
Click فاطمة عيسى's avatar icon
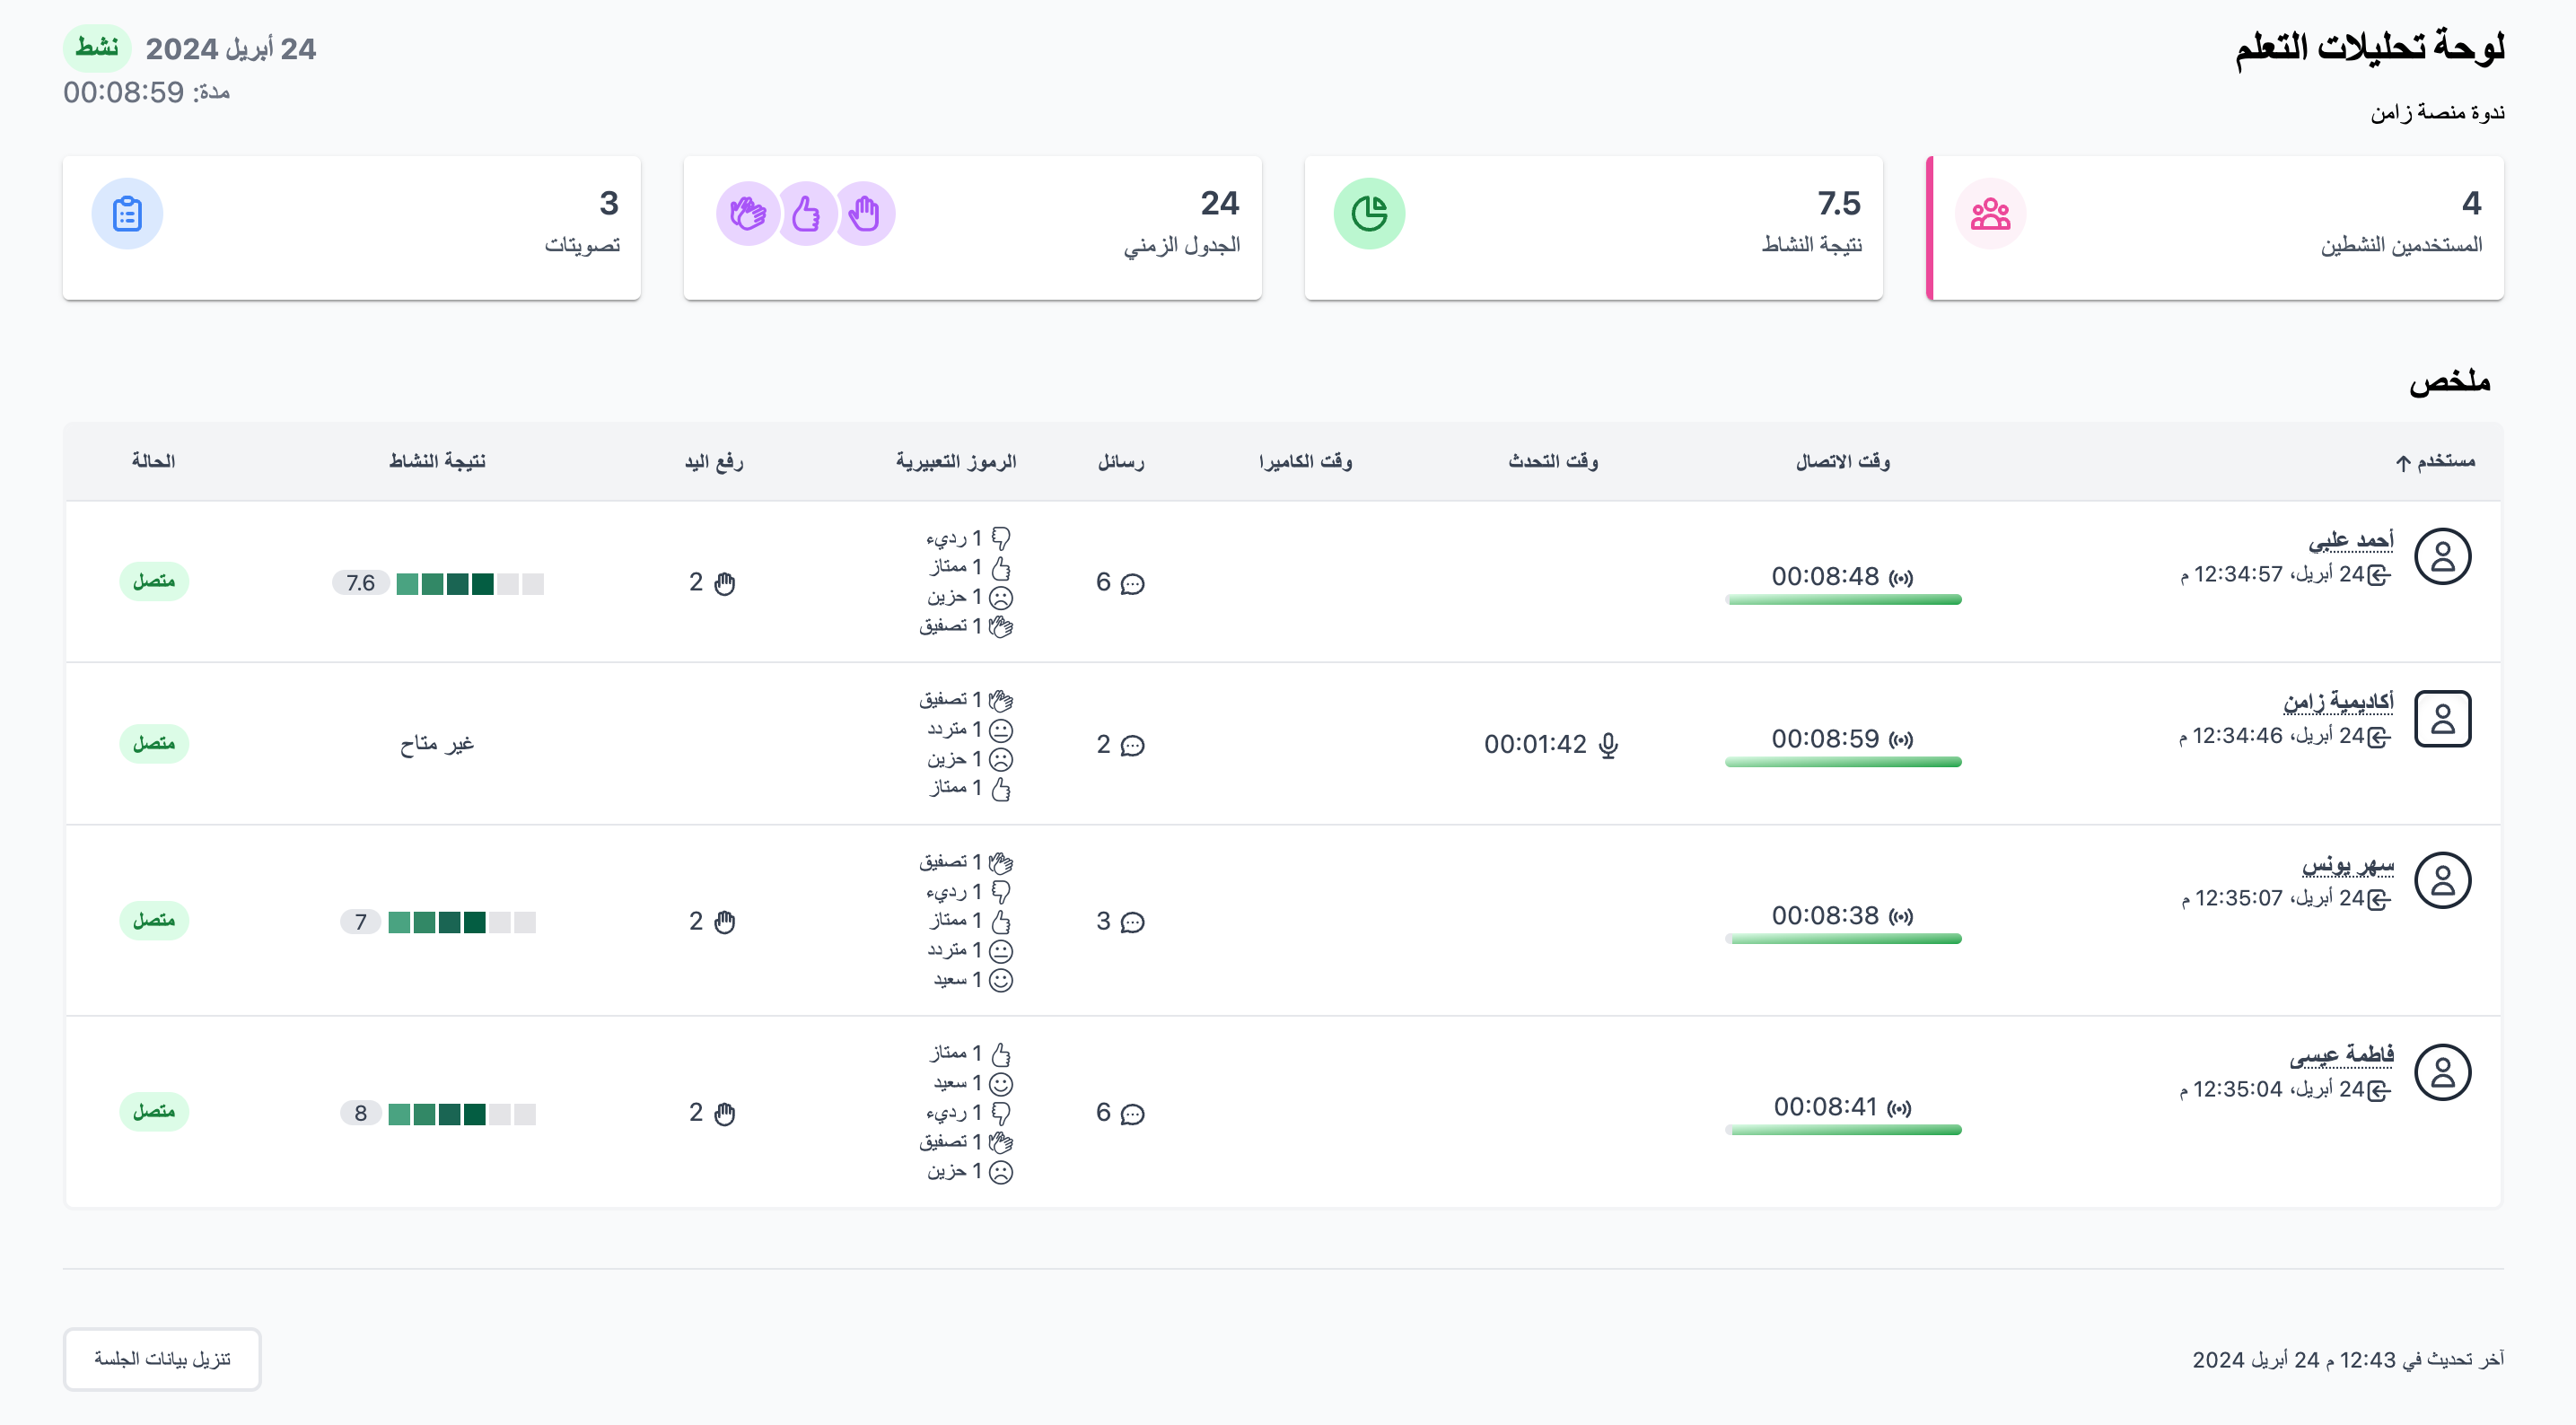point(2442,1073)
